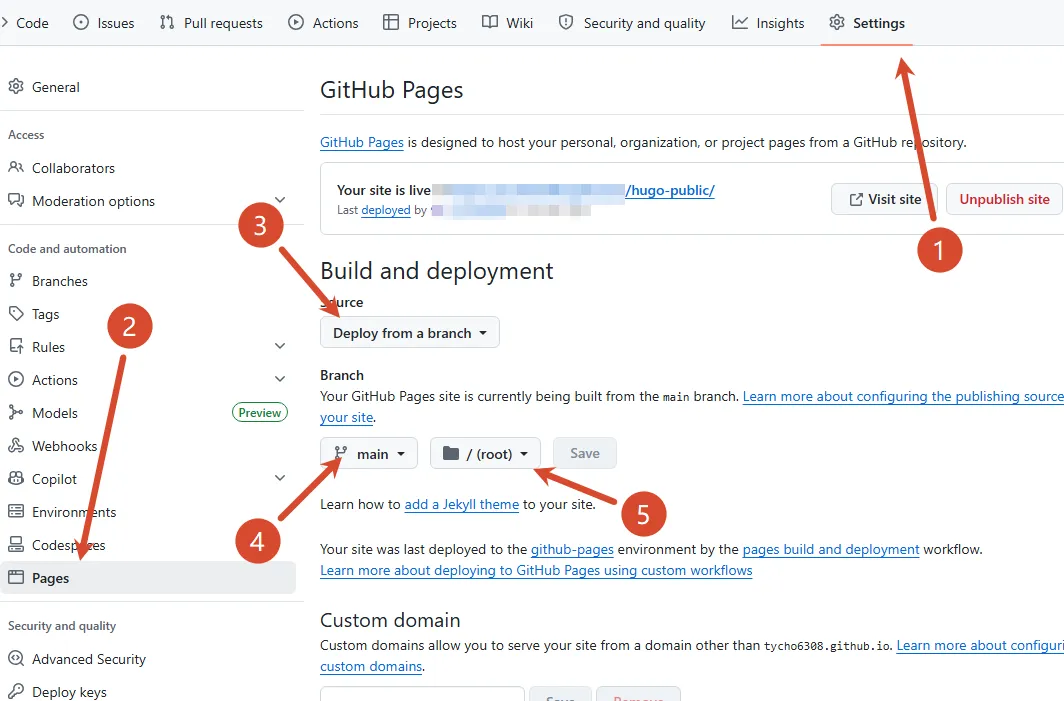Focus the Custom domain input field
Image resolution: width=1064 pixels, height=701 pixels.
[x=422, y=695]
